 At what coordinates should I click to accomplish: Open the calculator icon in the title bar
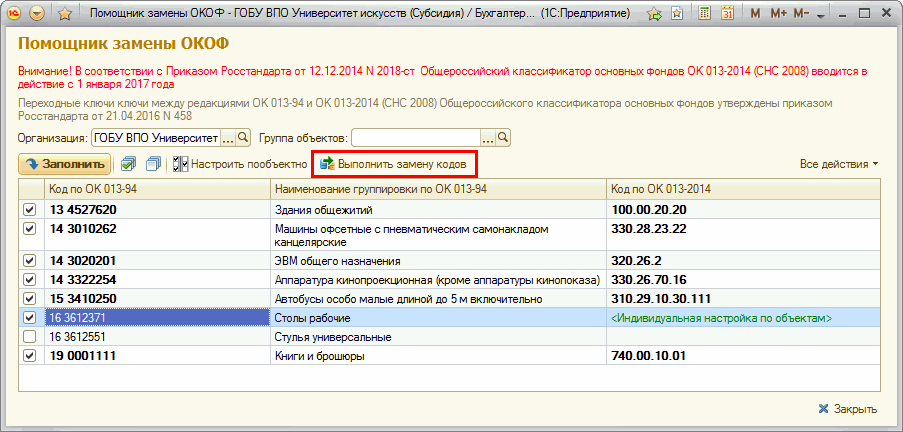pos(705,14)
